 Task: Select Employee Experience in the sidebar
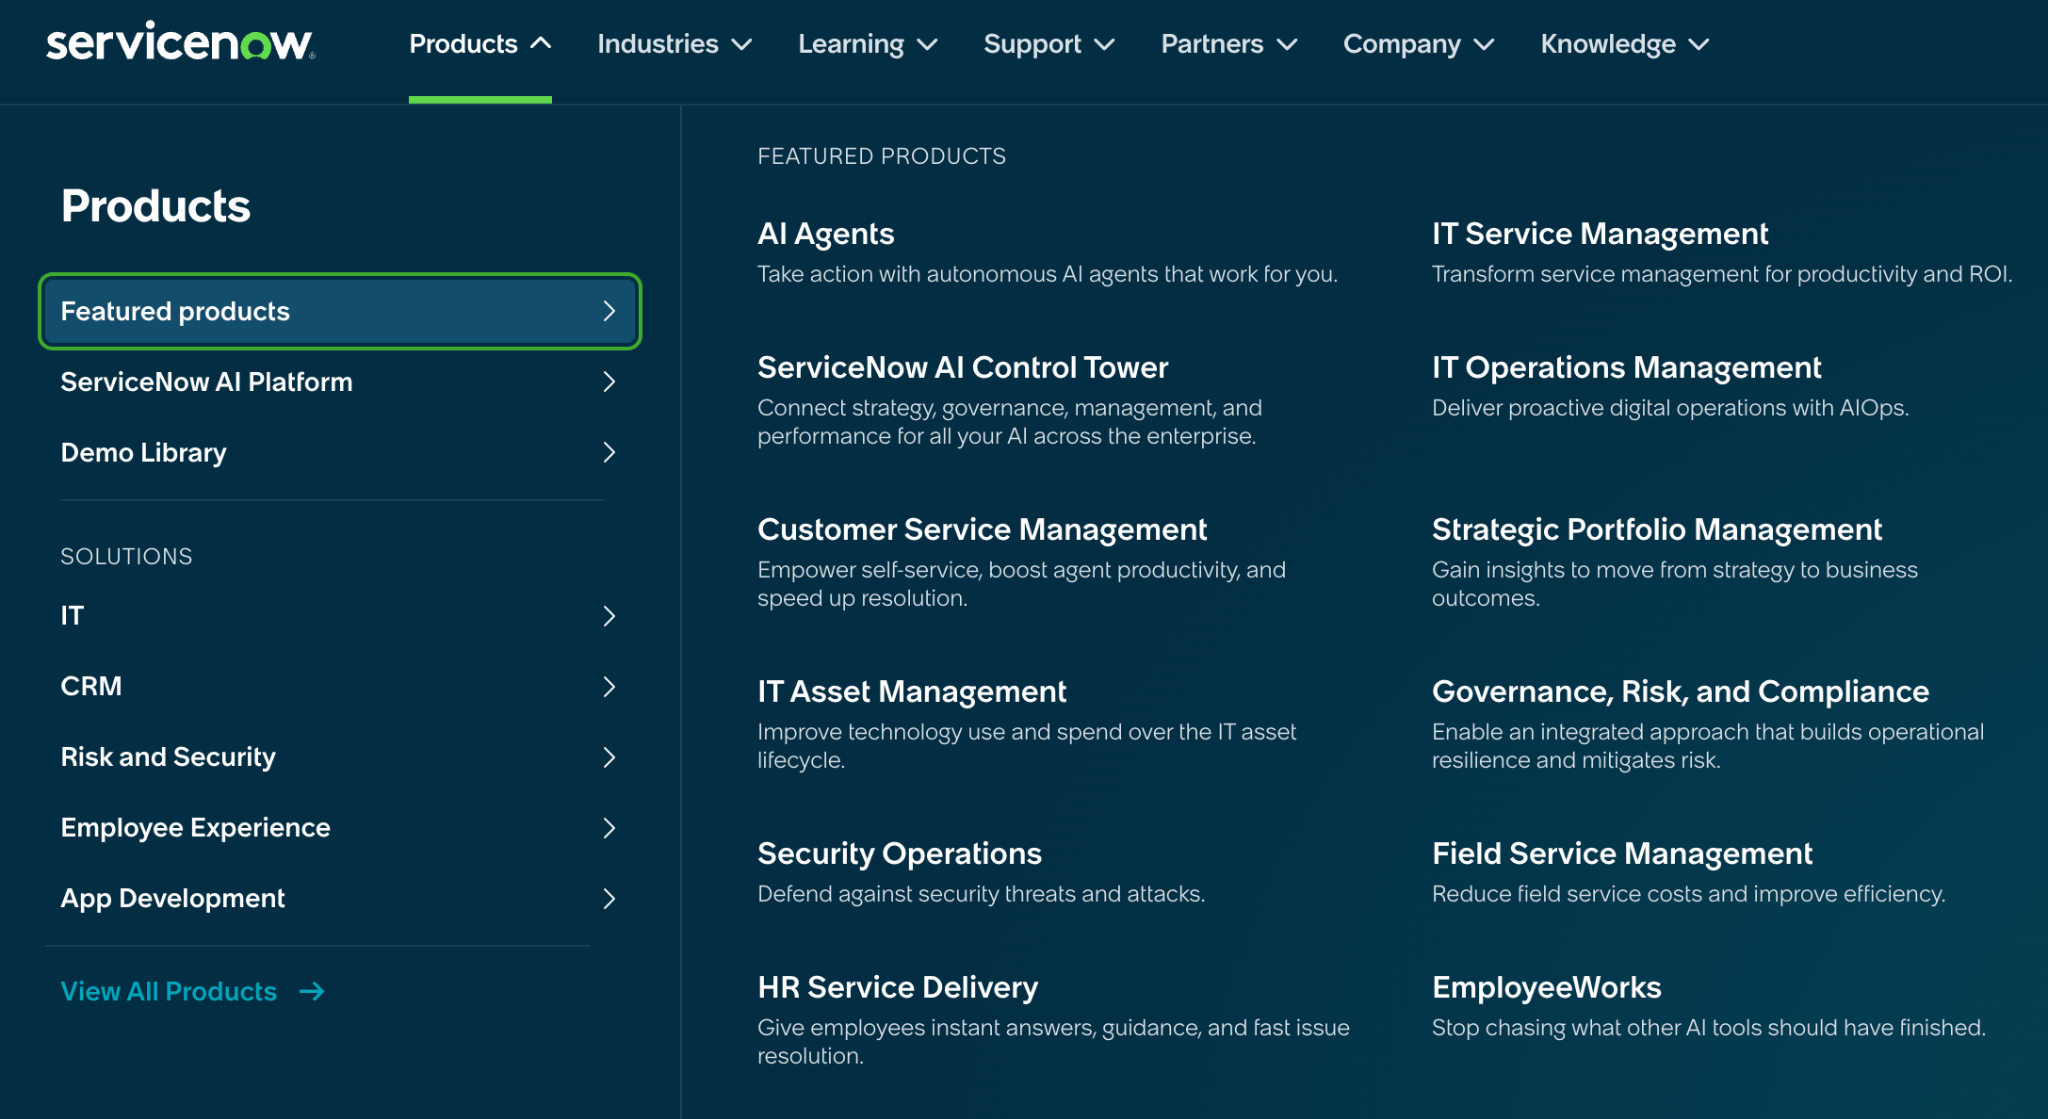195,828
